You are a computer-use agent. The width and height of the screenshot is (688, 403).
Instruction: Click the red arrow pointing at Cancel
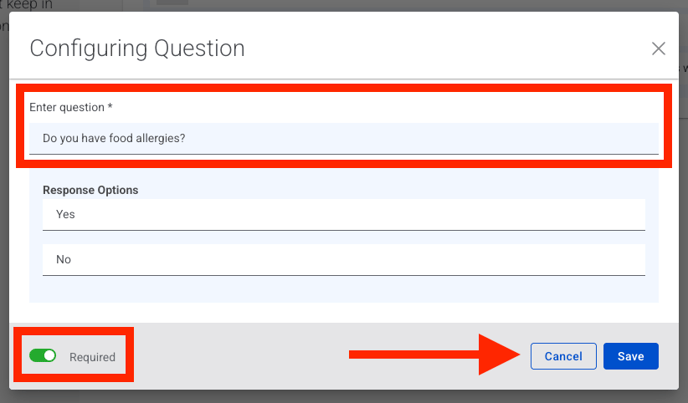[430, 354]
